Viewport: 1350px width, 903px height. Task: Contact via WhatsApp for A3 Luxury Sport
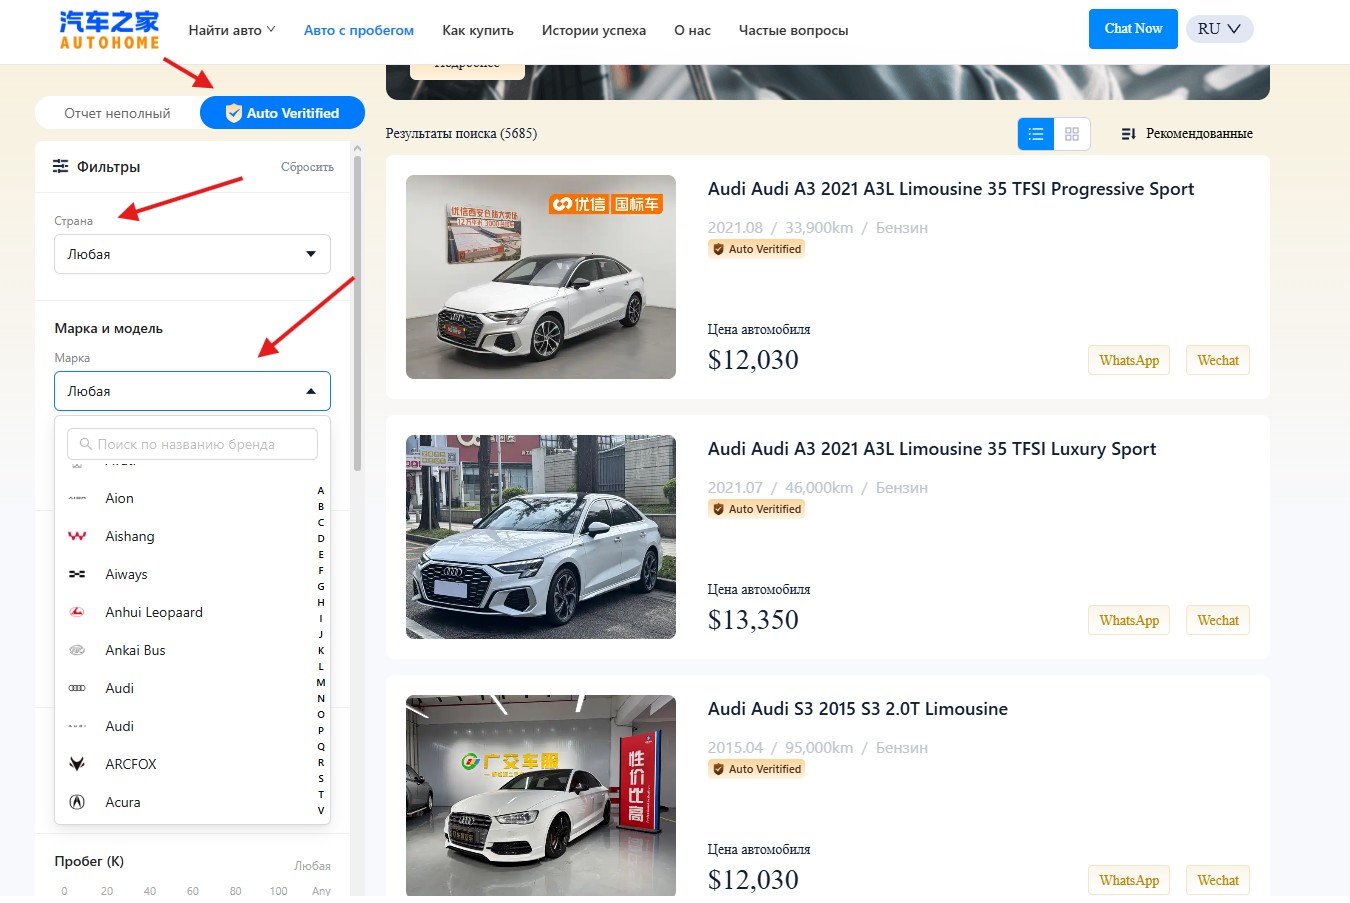coord(1129,620)
